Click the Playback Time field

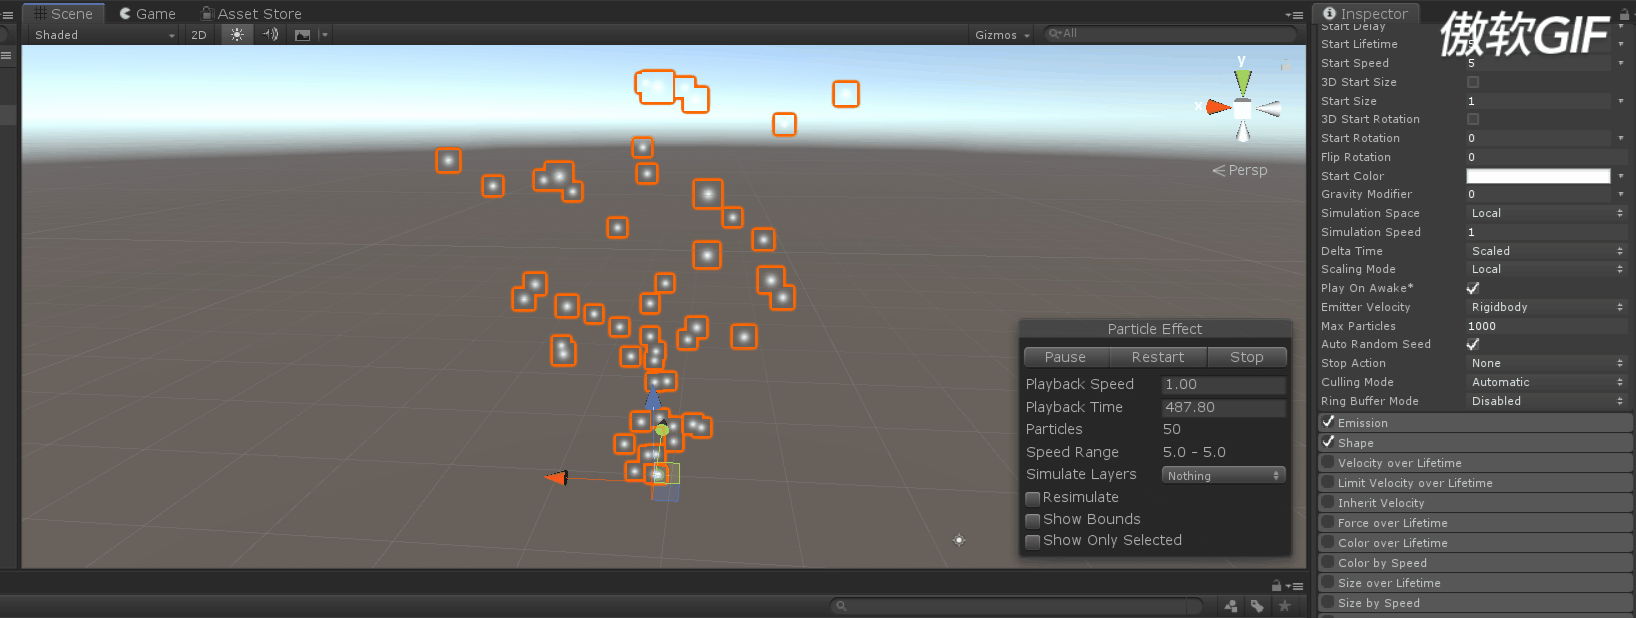(x=1224, y=407)
